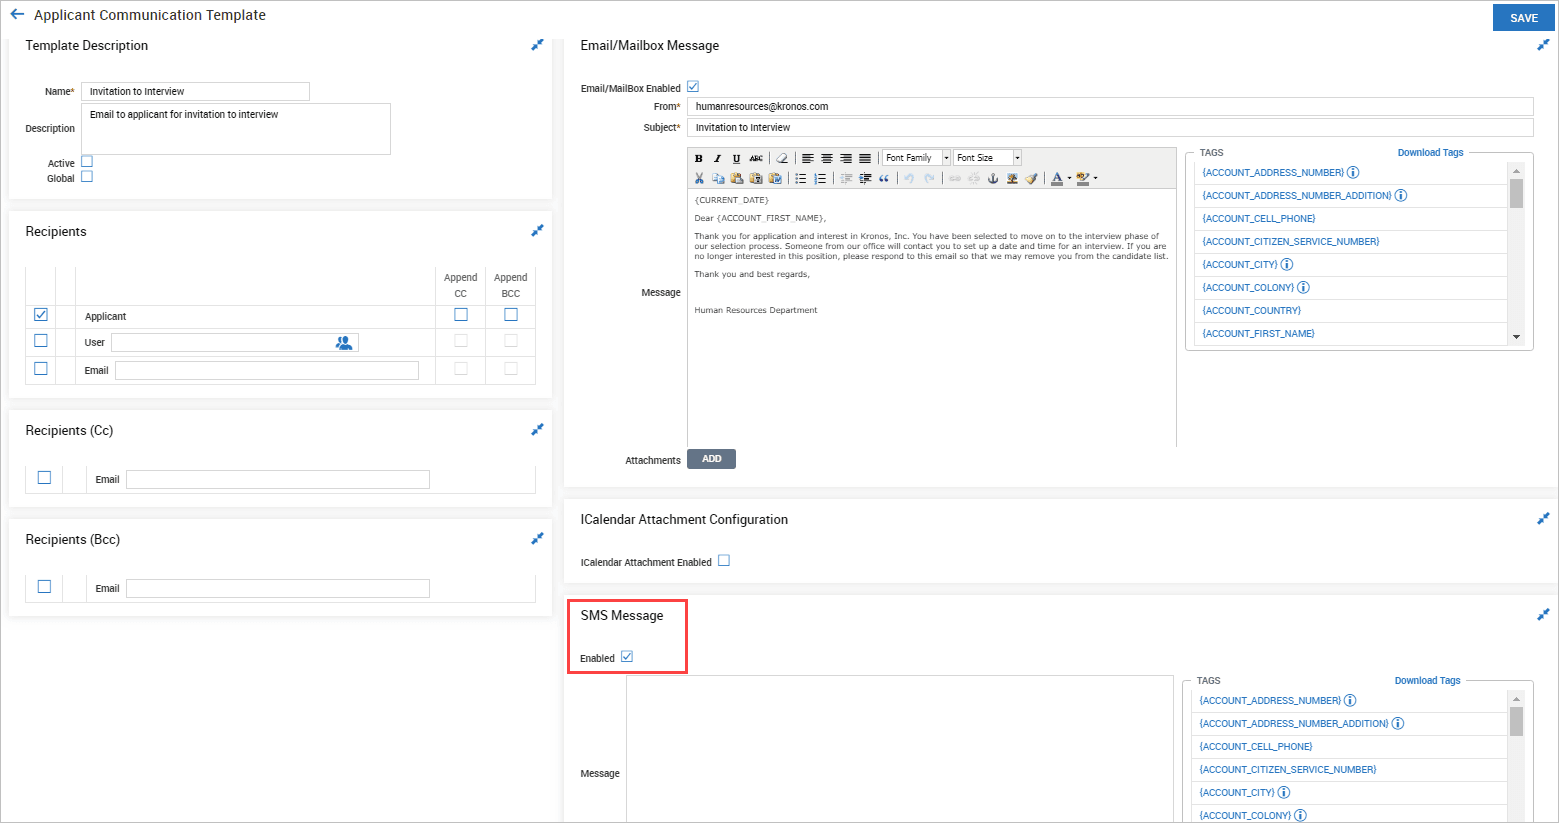Show info for ACCOUNT_CITY tag in email tags
1559x823 pixels.
(1287, 264)
